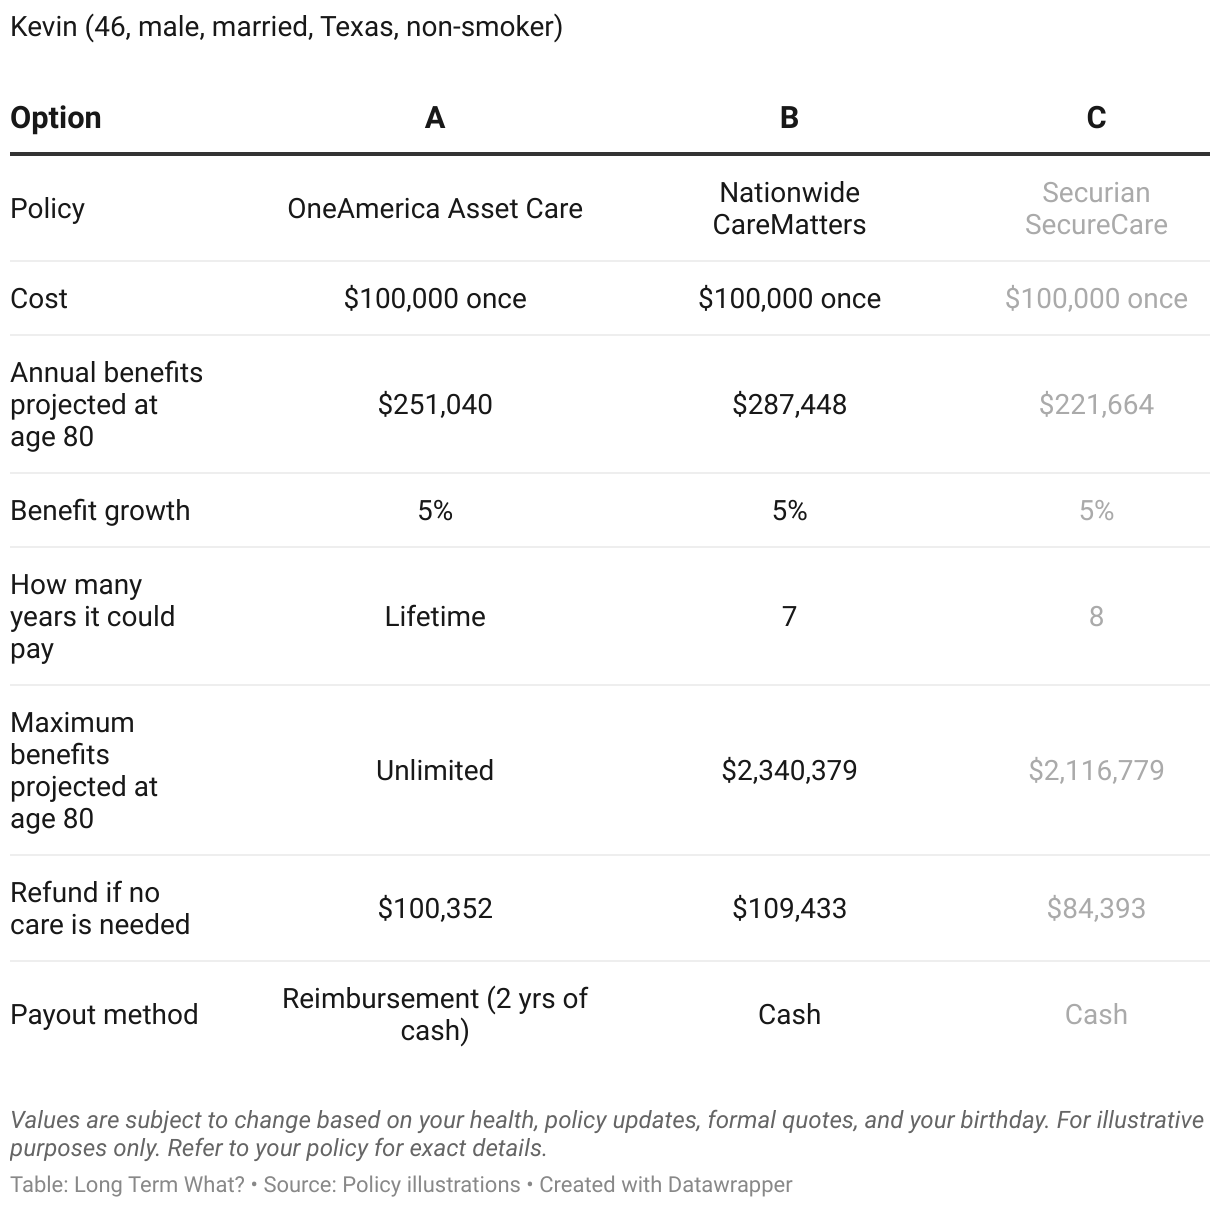Viewport: 1220px width, 1208px height.
Task: Click the $100,352 refund amount
Action: pyautogui.click(x=435, y=908)
